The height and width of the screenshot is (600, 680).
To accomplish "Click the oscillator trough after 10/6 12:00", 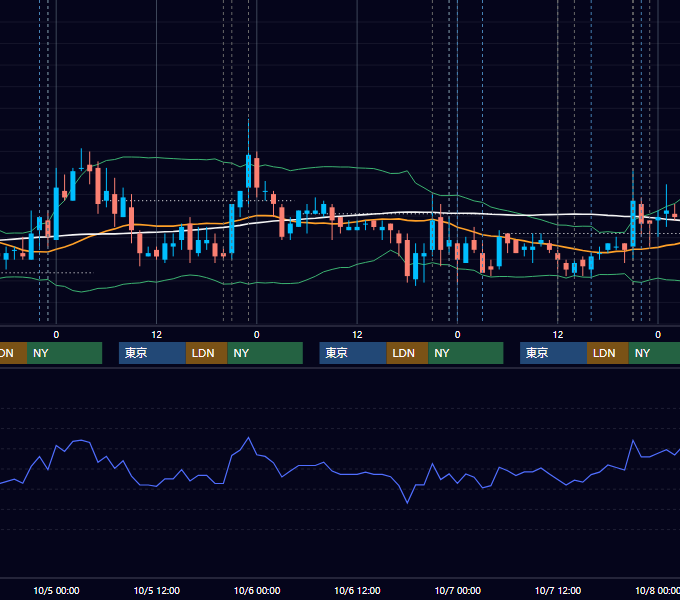I will point(407,503).
